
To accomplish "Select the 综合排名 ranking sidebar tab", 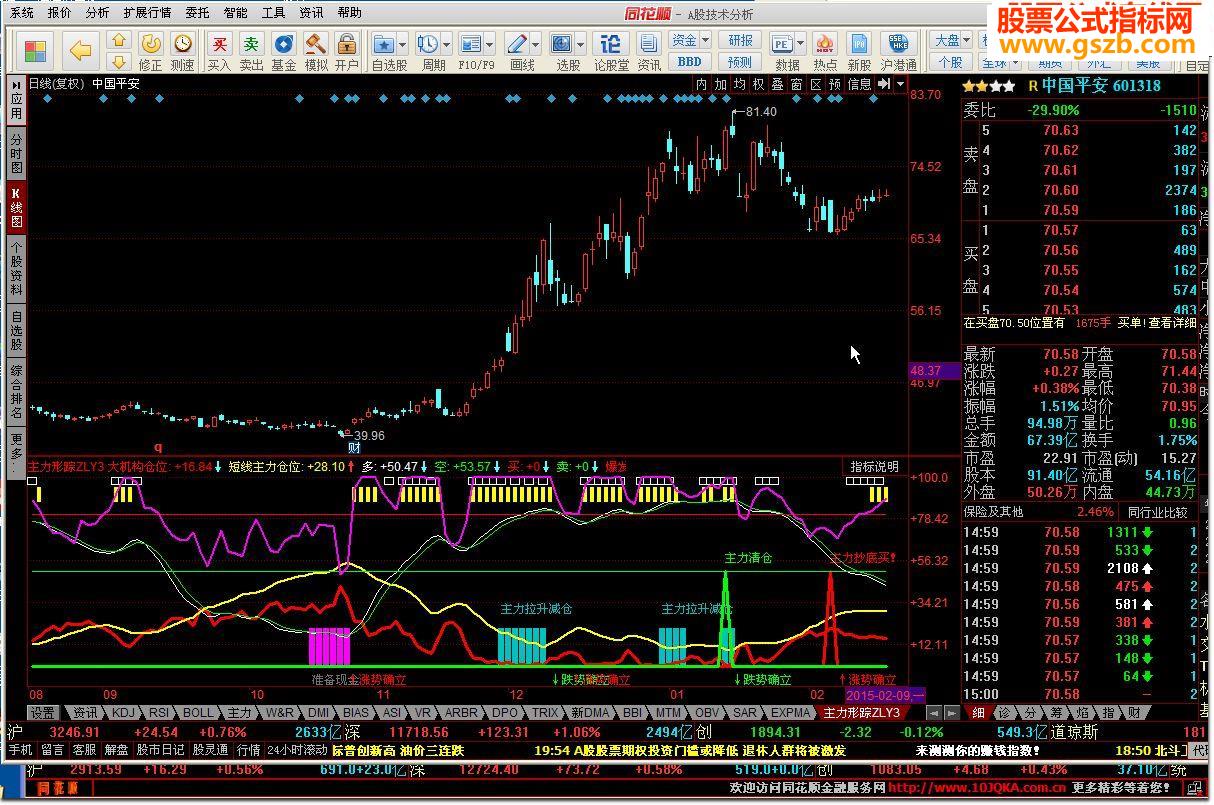I will pos(16,393).
